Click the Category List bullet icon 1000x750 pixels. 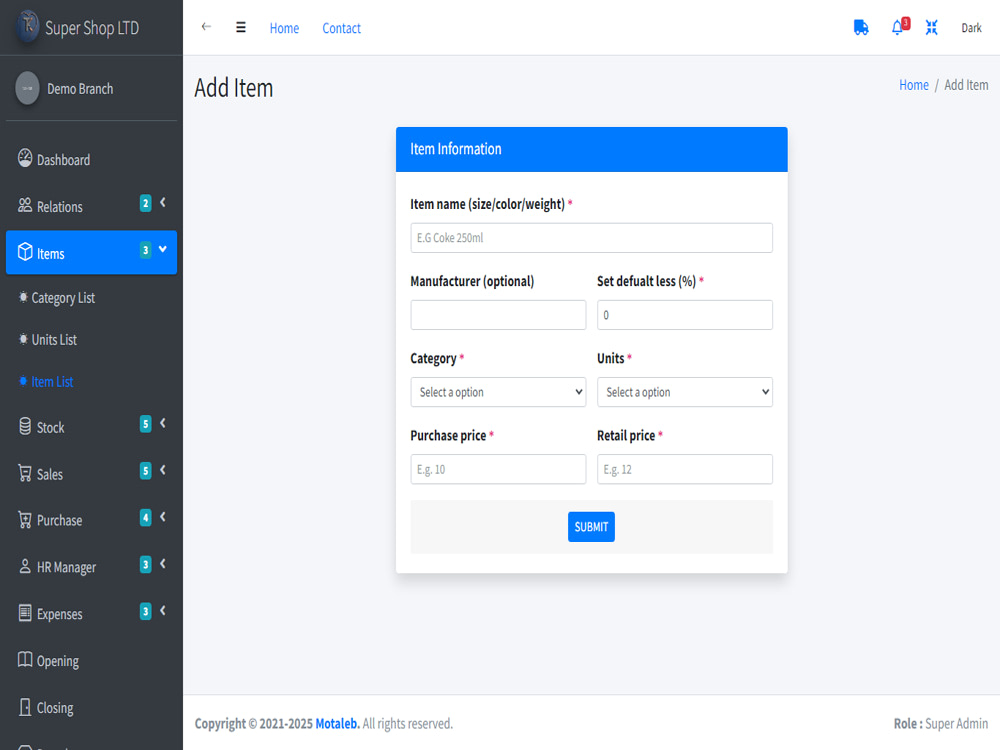click(x=23, y=297)
